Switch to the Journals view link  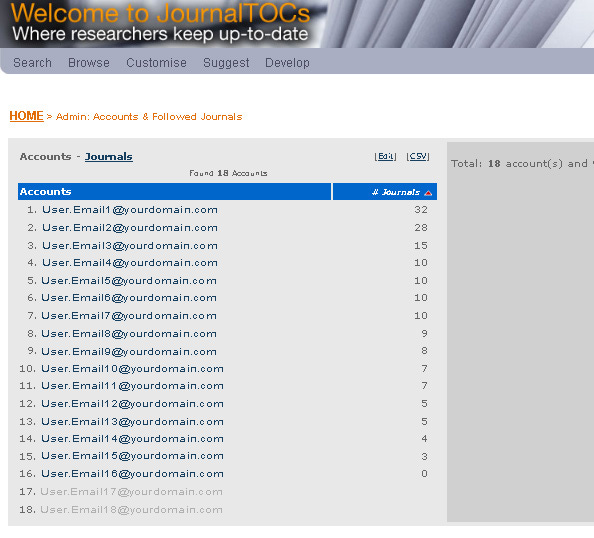109,156
